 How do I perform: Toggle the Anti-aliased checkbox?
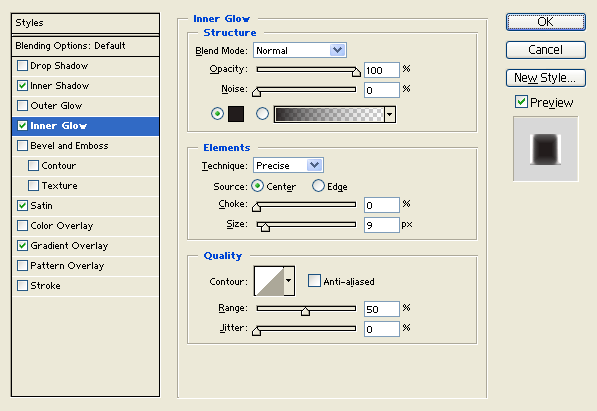[314, 281]
